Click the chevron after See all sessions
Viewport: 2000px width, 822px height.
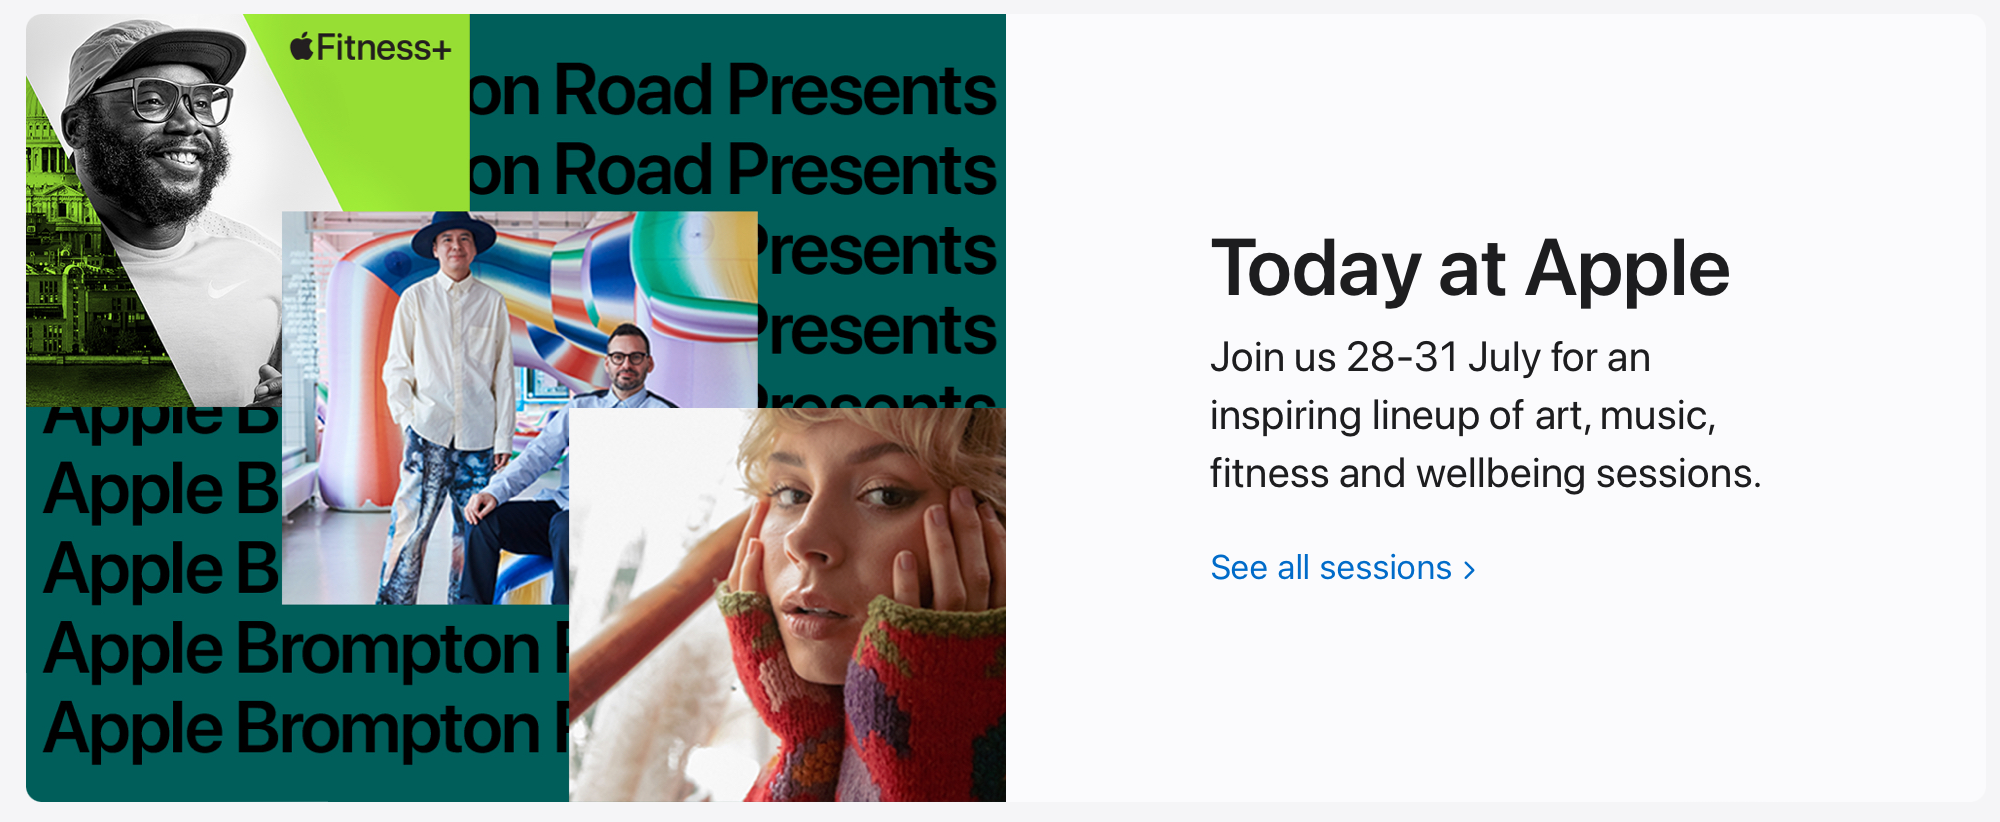[x=1469, y=569]
